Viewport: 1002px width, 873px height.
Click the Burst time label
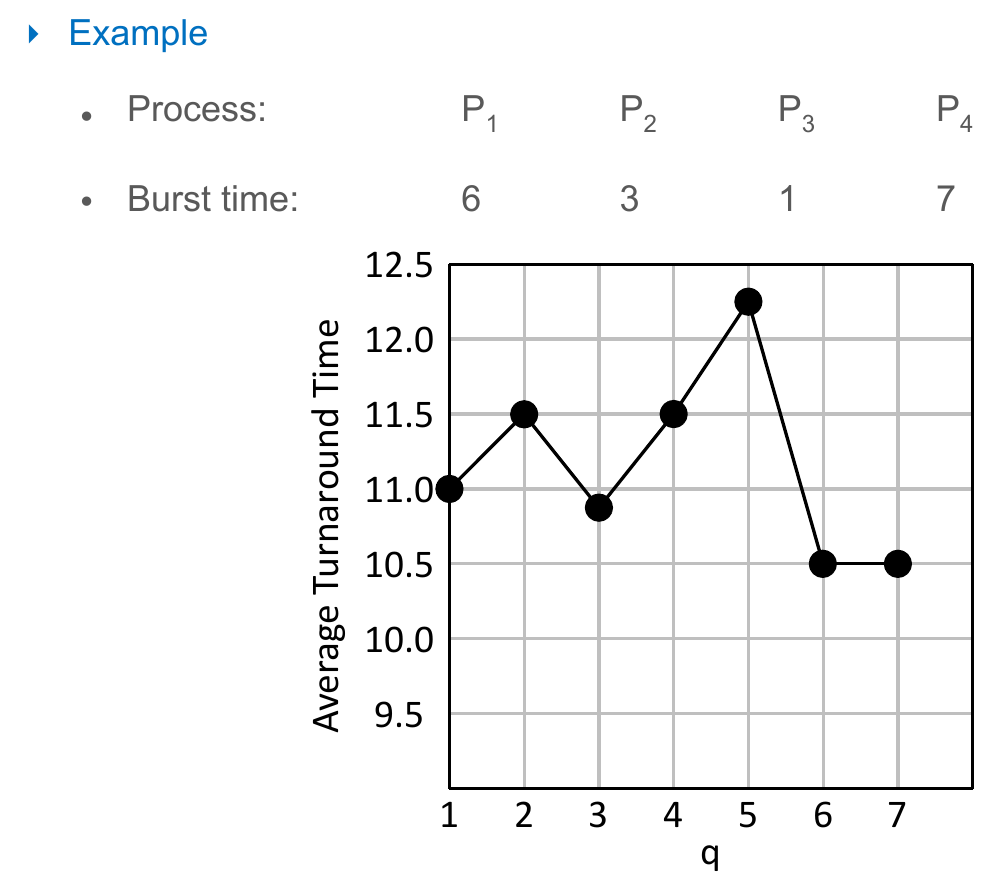pyautogui.click(x=213, y=199)
